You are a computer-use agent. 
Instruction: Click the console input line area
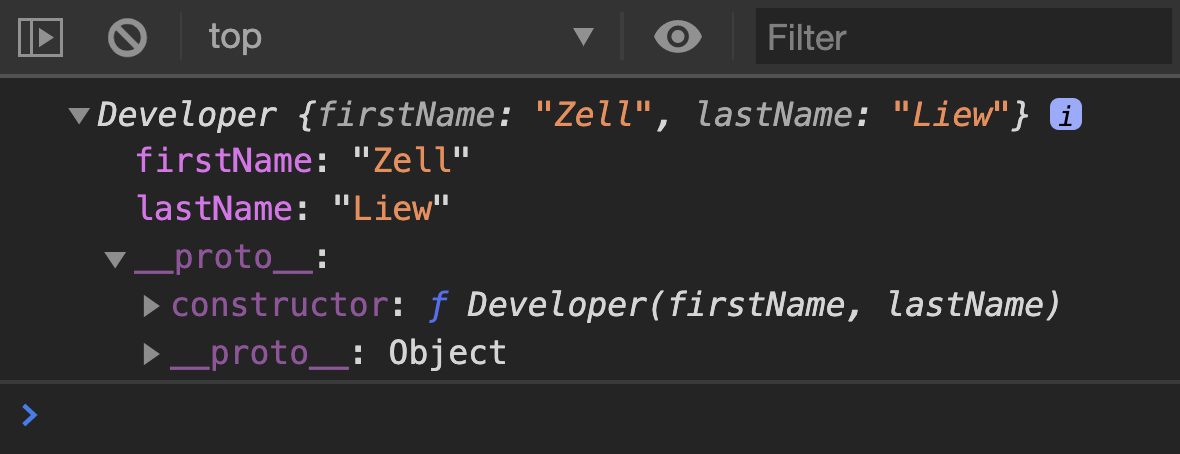[x=600, y=415]
